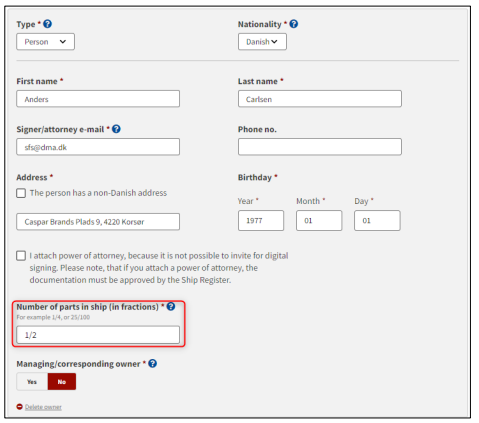The width and height of the screenshot is (479, 423).
Task: Open help icon beside Nationality label
Action: pyautogui.click(x=294, y=24)
